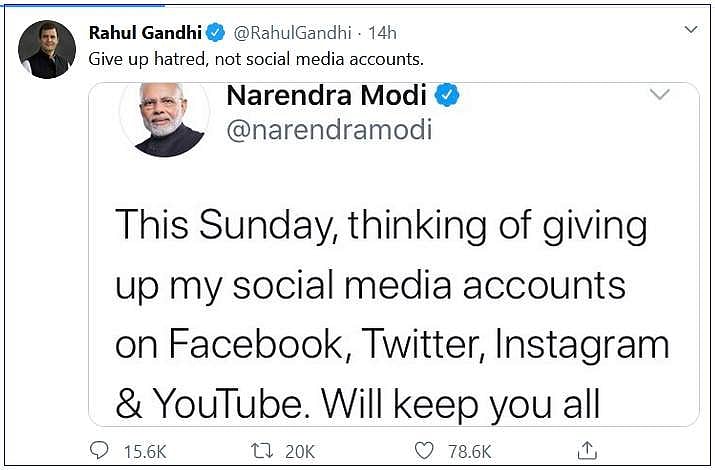Open Rahul Gandhi's profile picture
Screen dimensions: 715x470
[47, 49]
